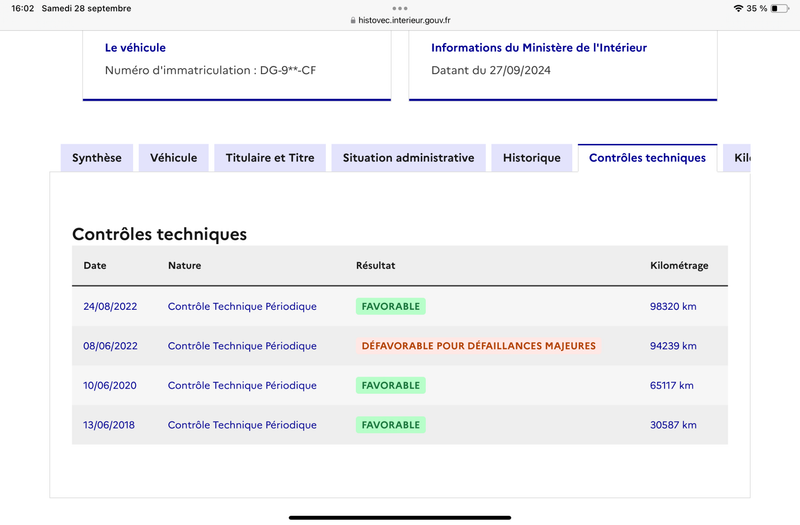The width and height of the screenshot is (800, 525).
Task: Open the partially visible Kilométrage tab
Action: pos(737,158)
